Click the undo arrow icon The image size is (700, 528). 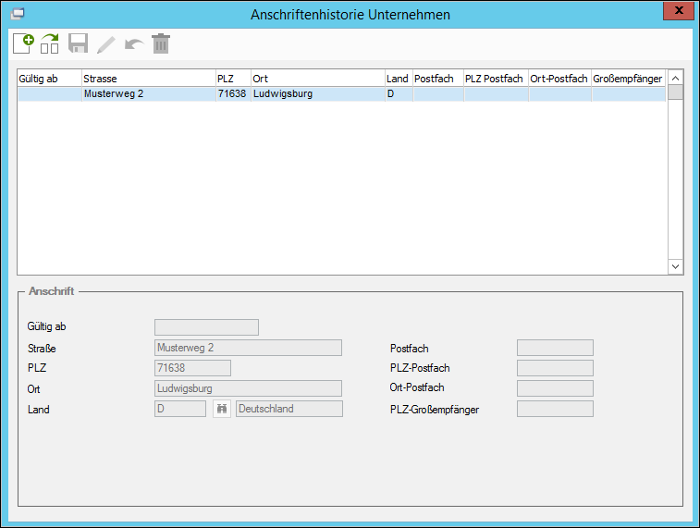[x=134, y=44]
